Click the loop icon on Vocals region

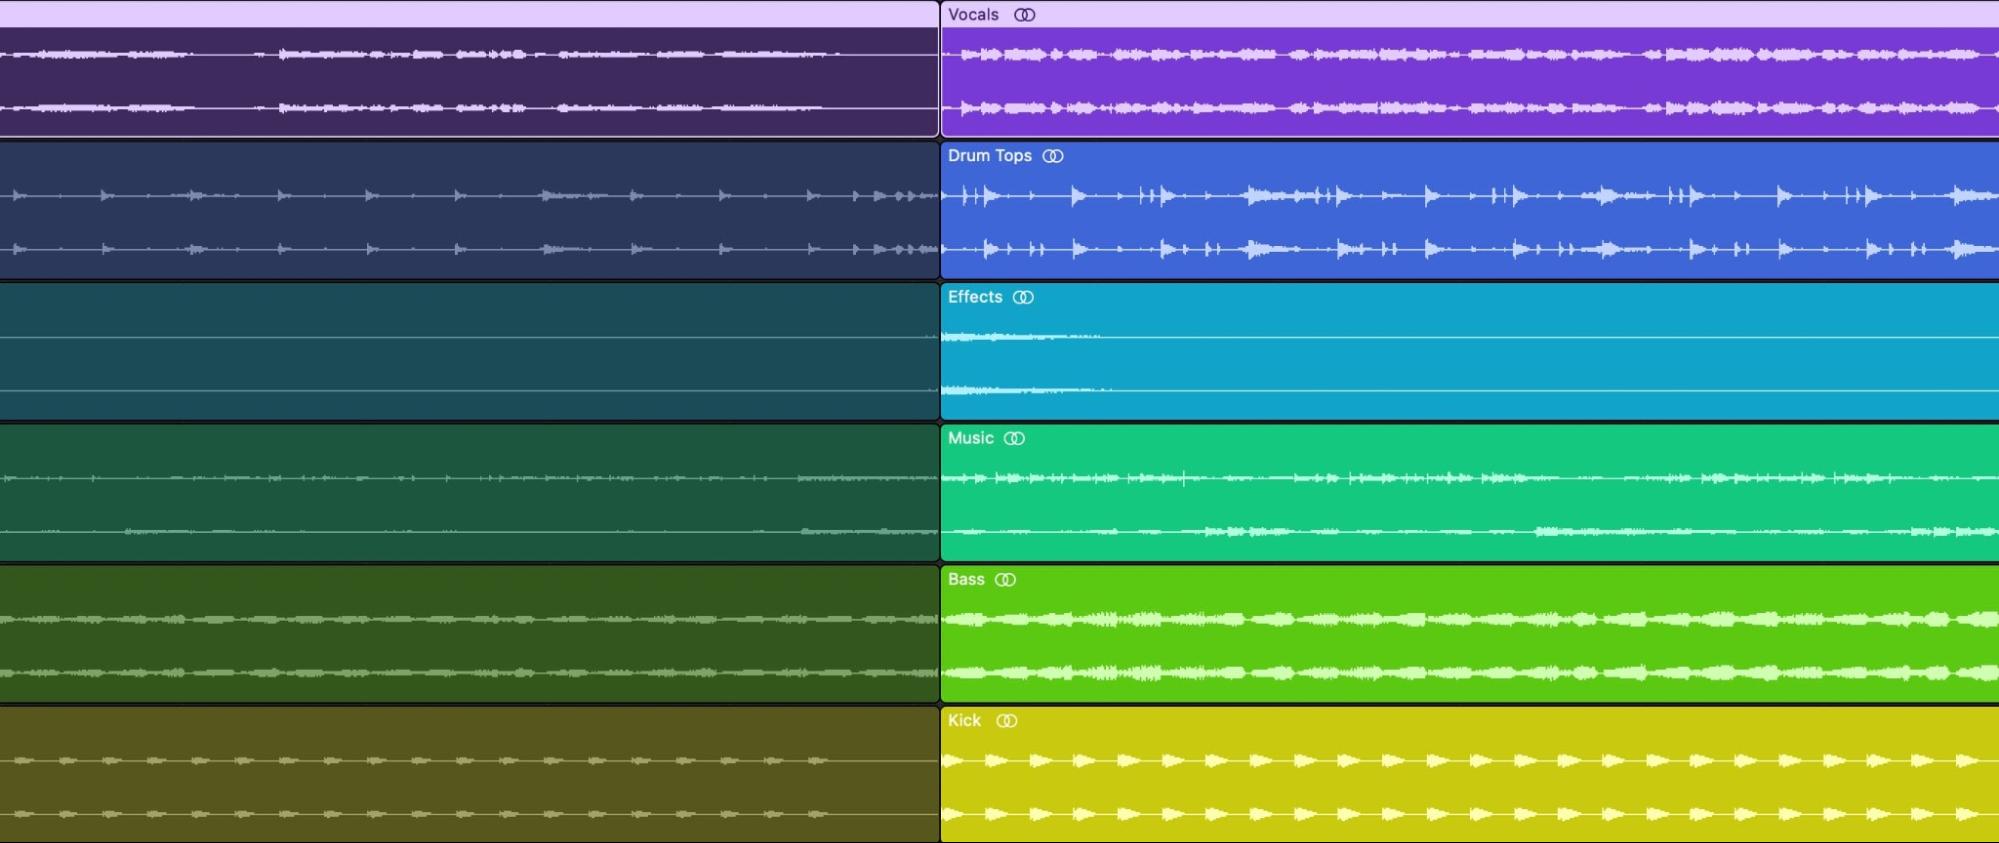[x=1025, y=15]
